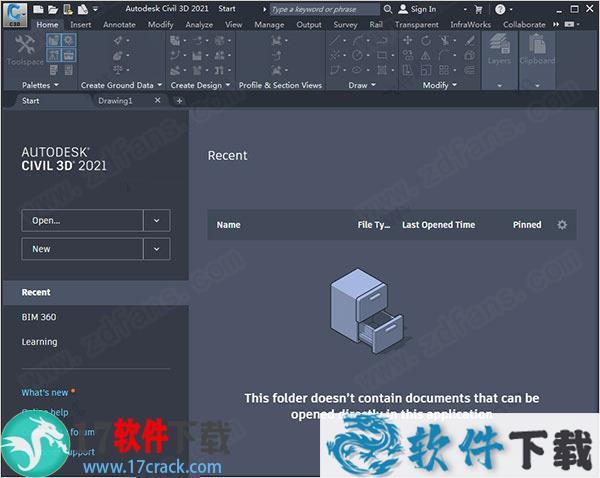Expand the New button dropdown arrow
This screenshot has width=600, height=478.
coord(157,249)
